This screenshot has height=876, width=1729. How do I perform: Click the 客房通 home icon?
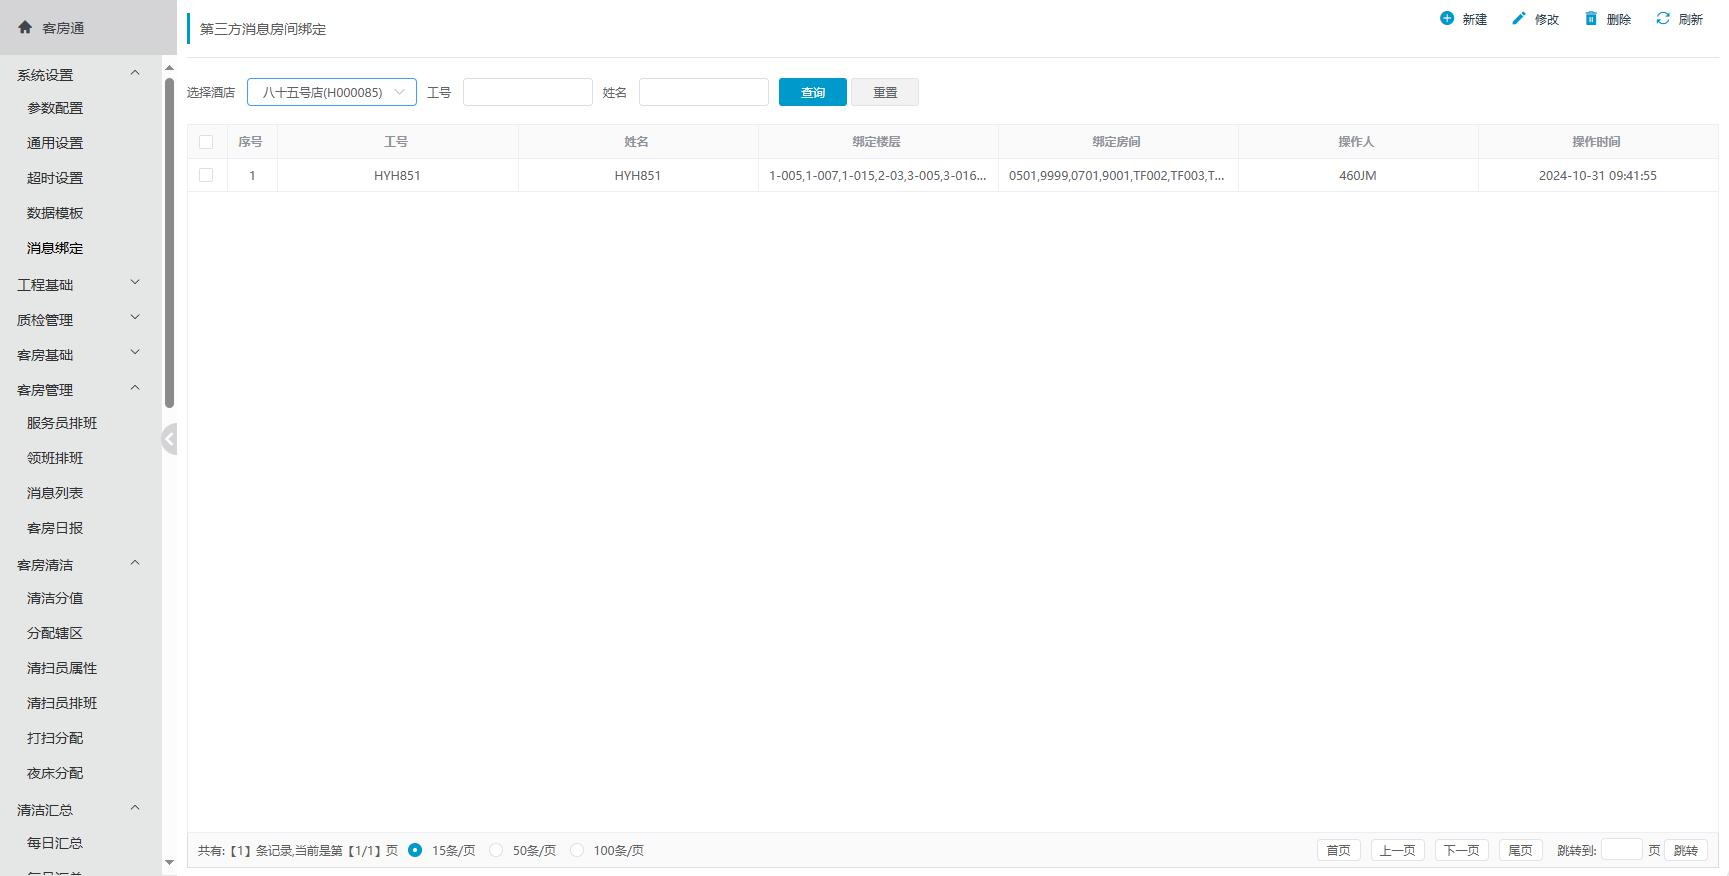click(25, 27)
